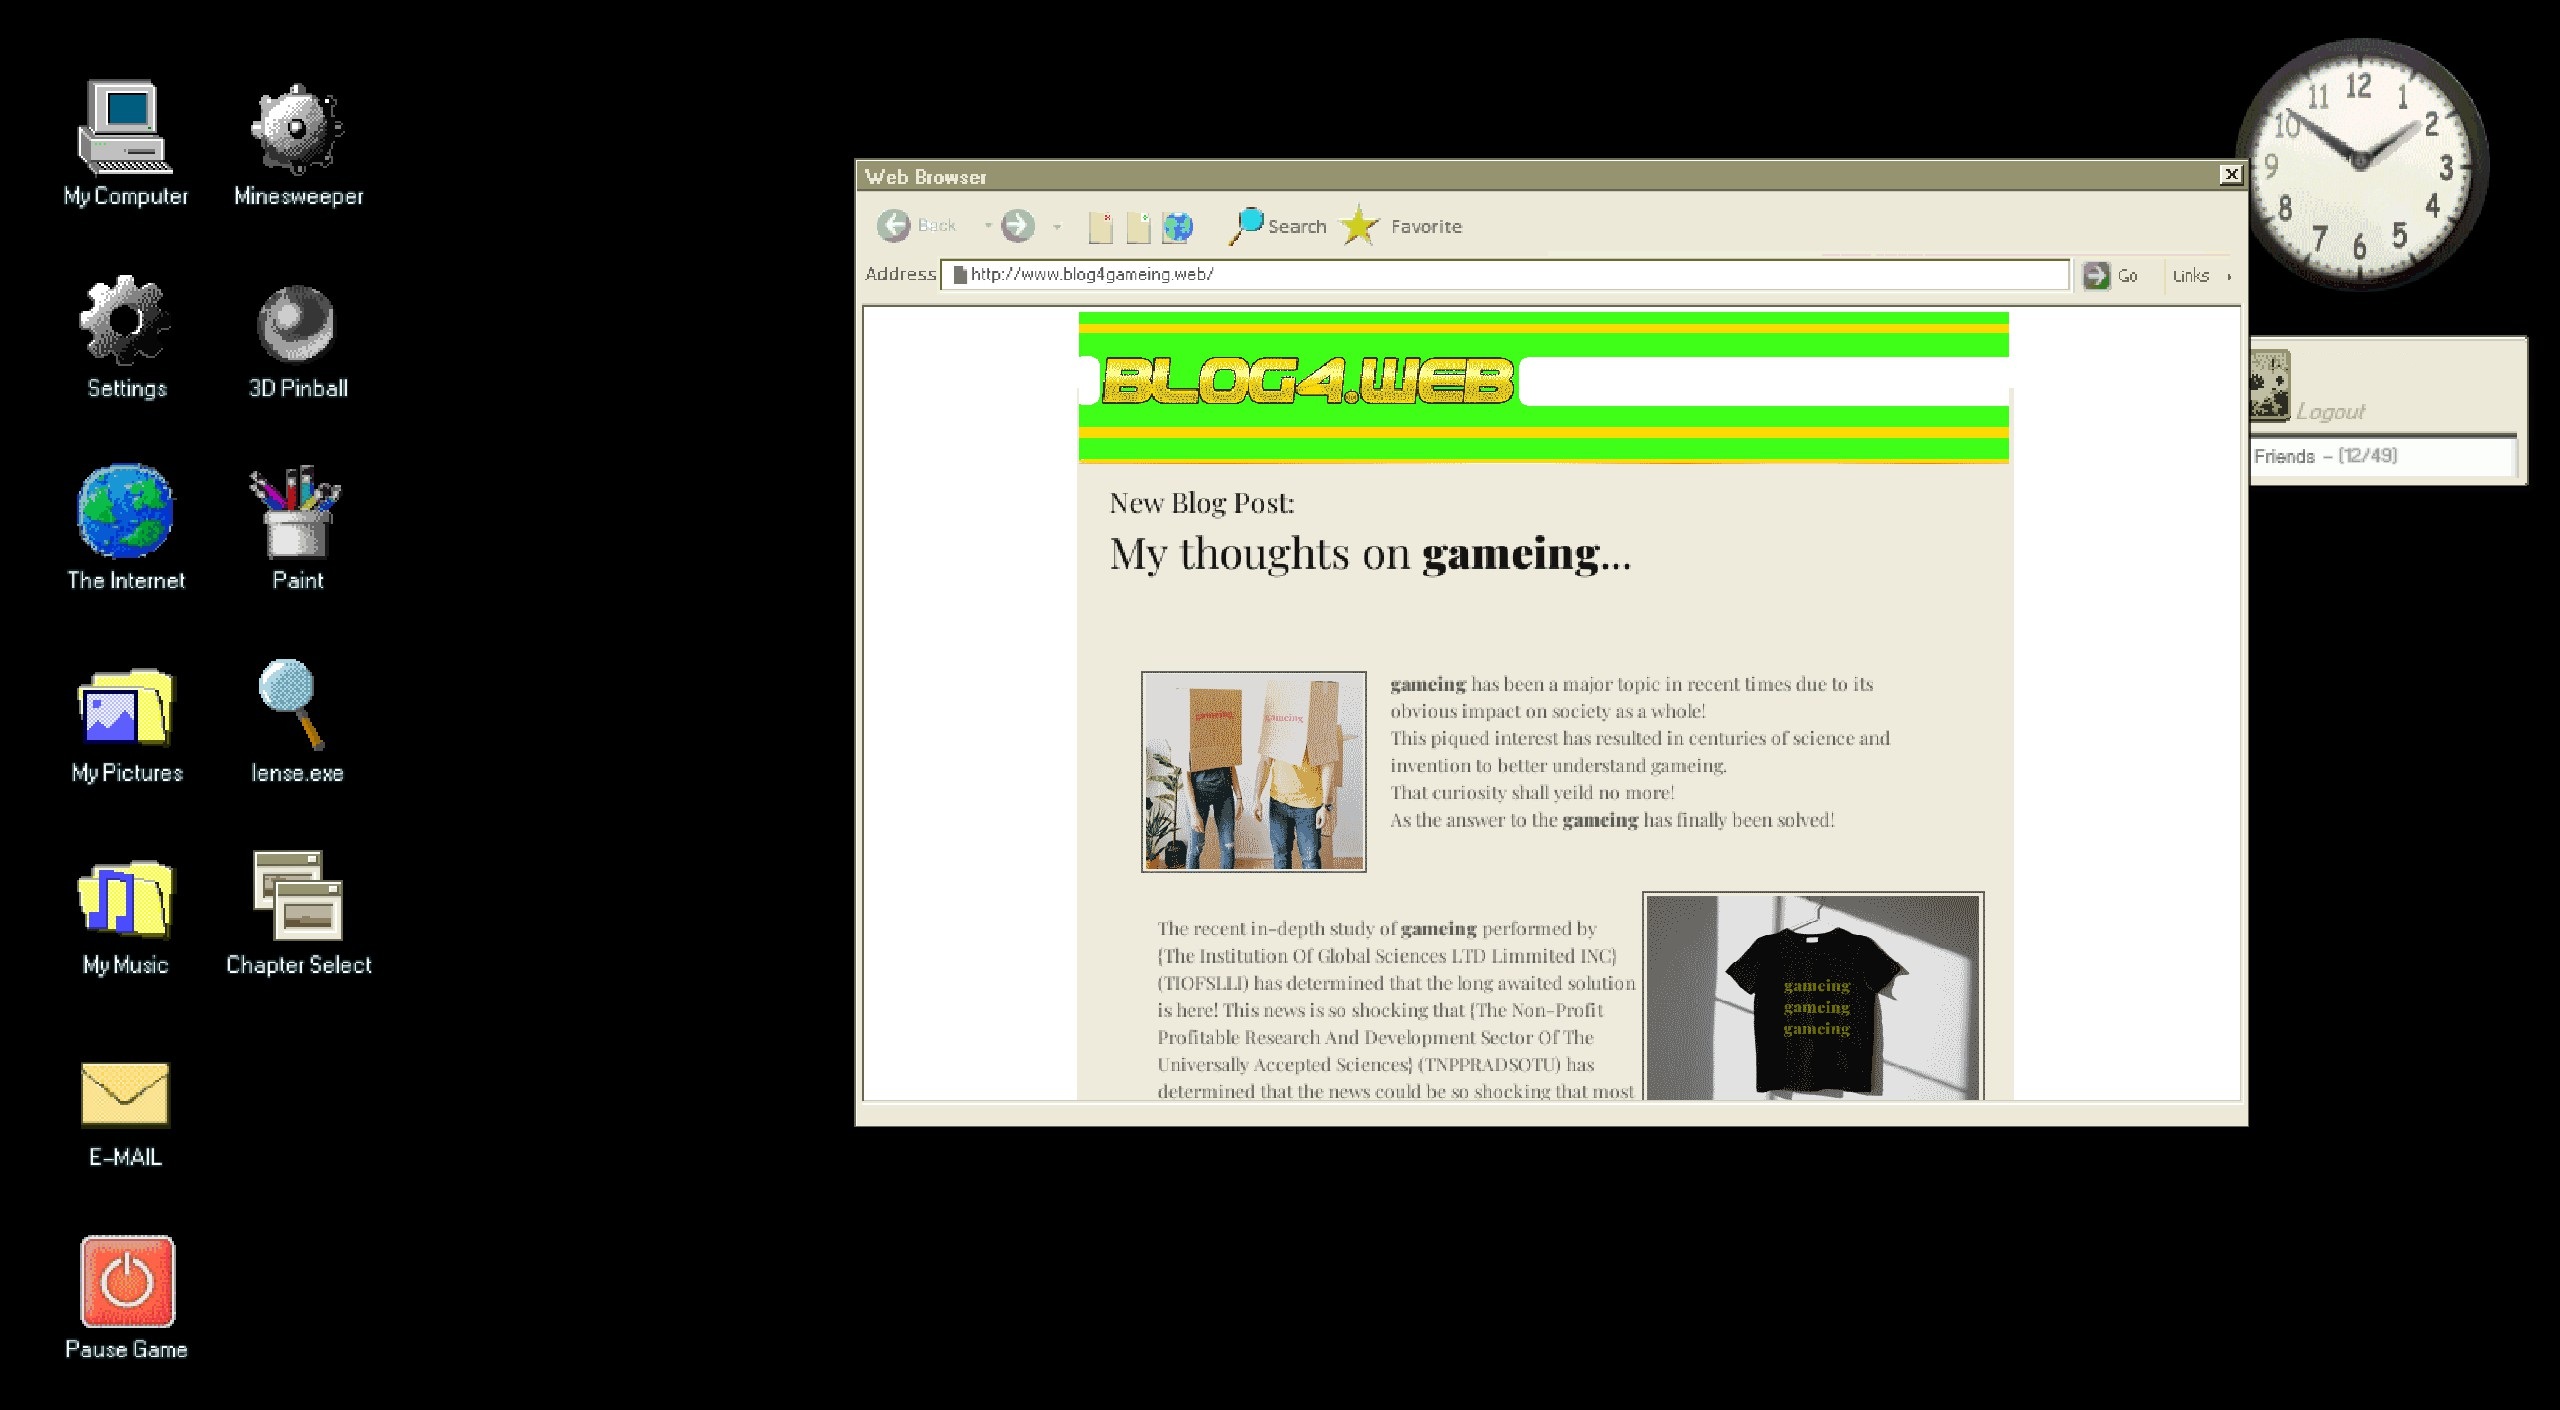The image size is (2560, 1410).
Task: Click the globe home icon in toolbar
Action: 1177,228
